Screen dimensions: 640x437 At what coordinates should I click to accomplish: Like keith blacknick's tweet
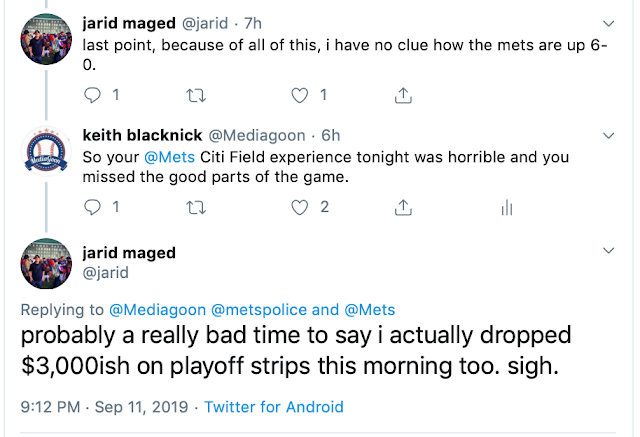[298, 208]
